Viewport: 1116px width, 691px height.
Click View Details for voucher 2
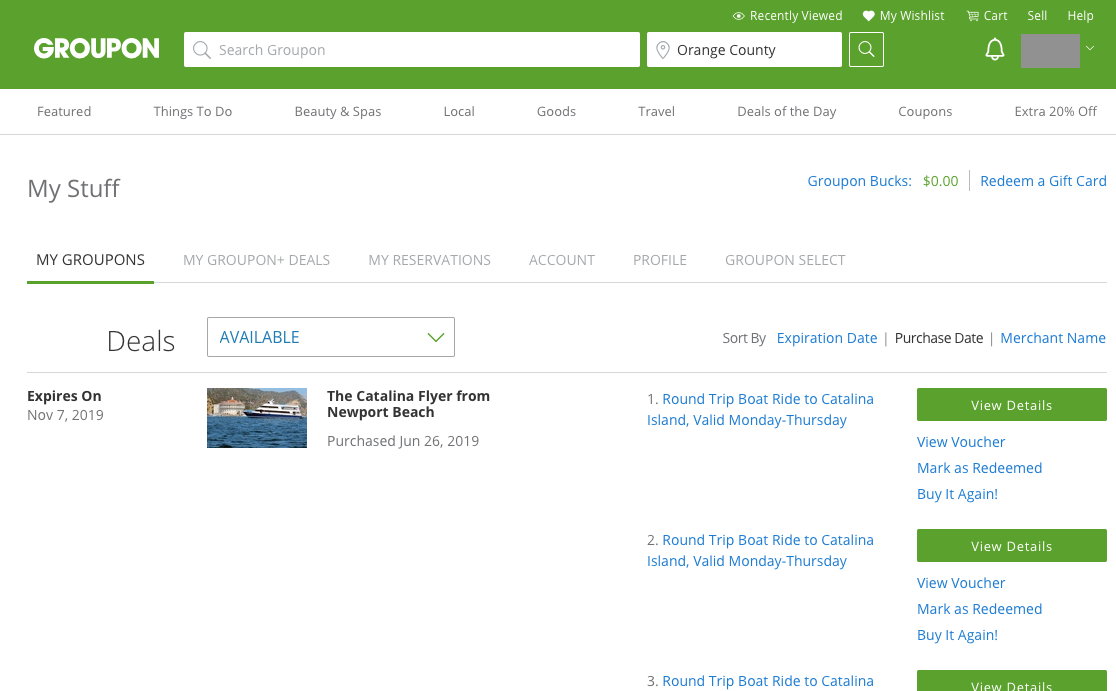(x=1011, y=545)
